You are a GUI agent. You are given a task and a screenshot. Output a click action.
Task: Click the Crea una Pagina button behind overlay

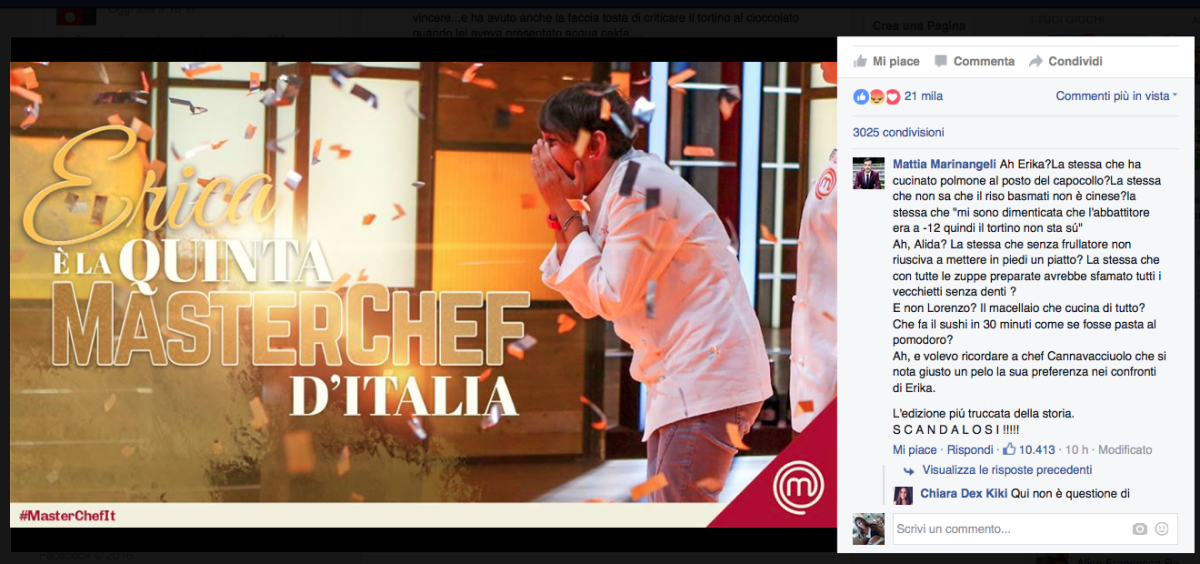click(919, 26)
